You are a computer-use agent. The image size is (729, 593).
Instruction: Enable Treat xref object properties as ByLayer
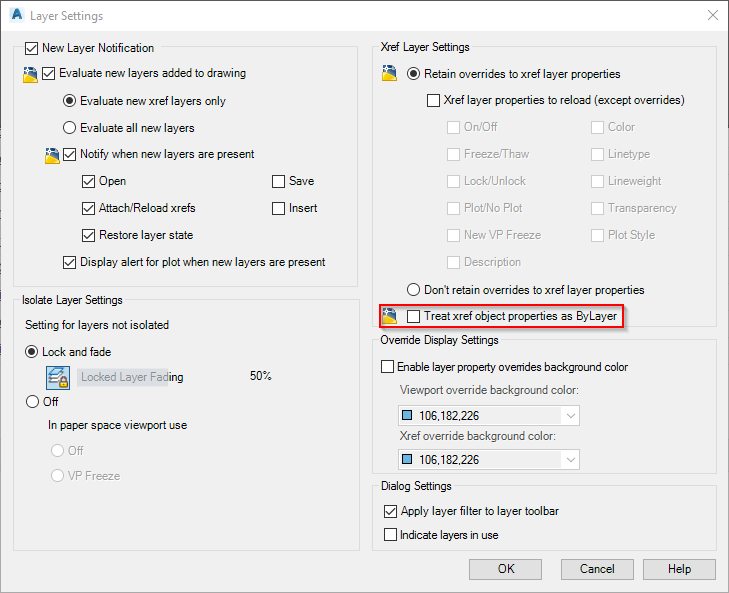click(414, 317)
